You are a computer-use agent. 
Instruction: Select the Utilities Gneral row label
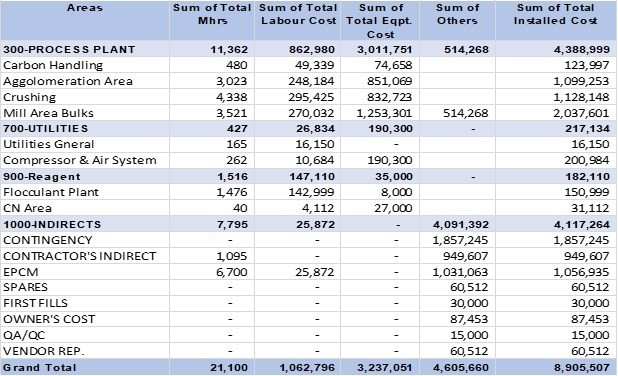[x=48, y=144]
